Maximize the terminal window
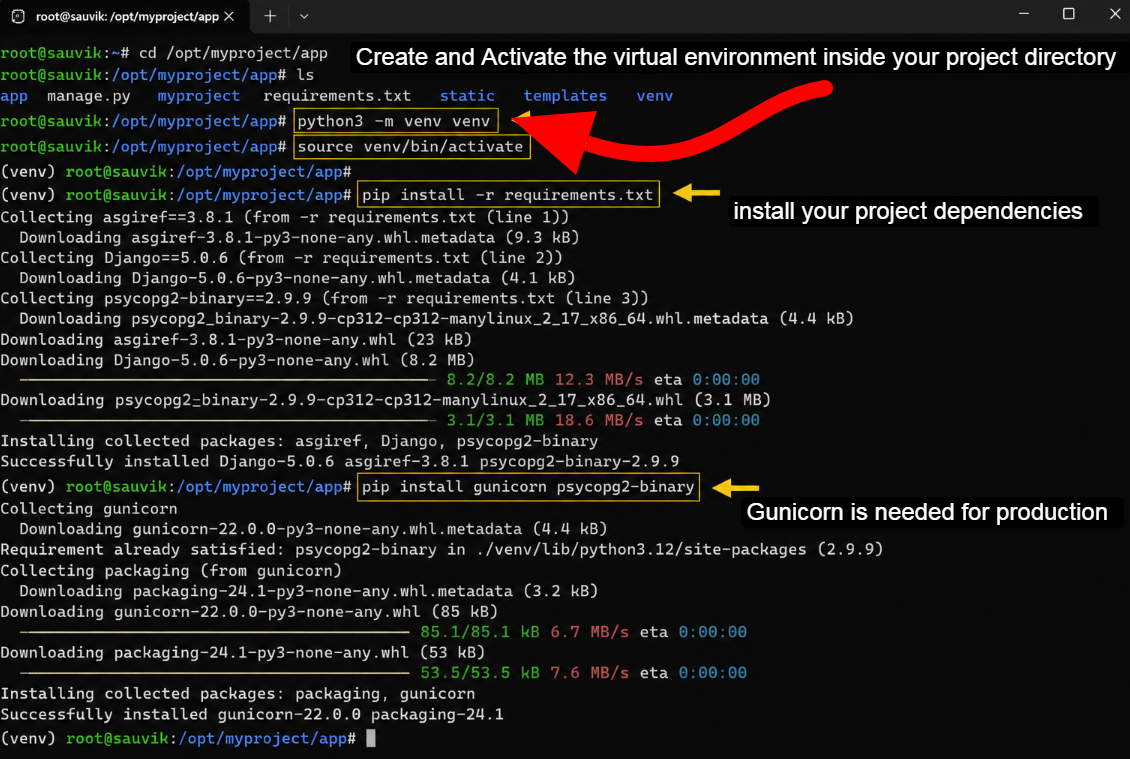Screen dimensions: 1130x759 tap(1069, 14)
